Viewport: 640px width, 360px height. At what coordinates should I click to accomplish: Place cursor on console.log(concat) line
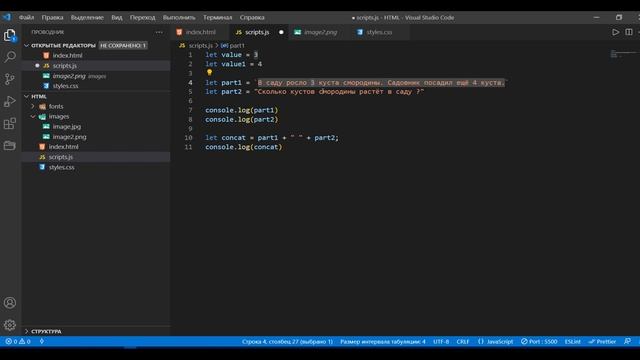point(244,147)
